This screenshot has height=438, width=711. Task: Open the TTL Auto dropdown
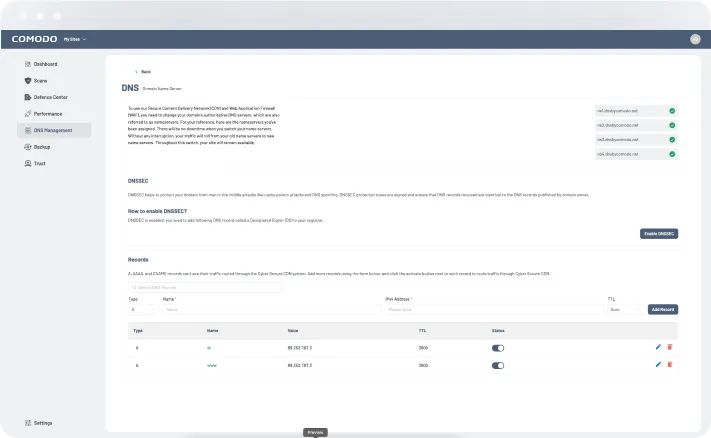point(625,310)
